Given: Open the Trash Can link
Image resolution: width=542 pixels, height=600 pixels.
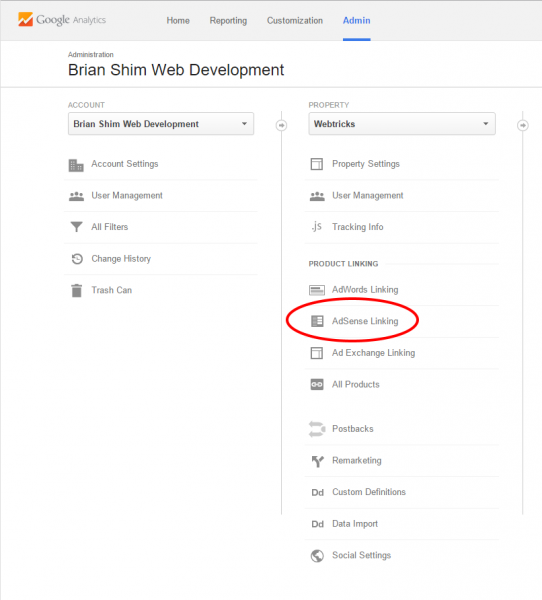Looking at the screenshot, I should coord(111,290).
